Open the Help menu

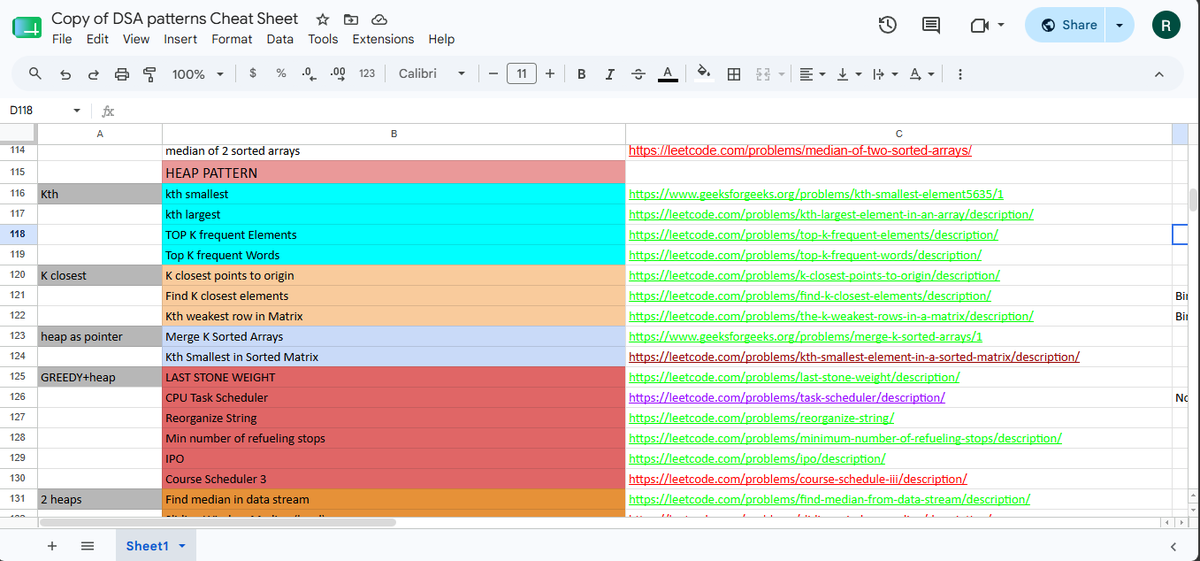pos(441,39)
